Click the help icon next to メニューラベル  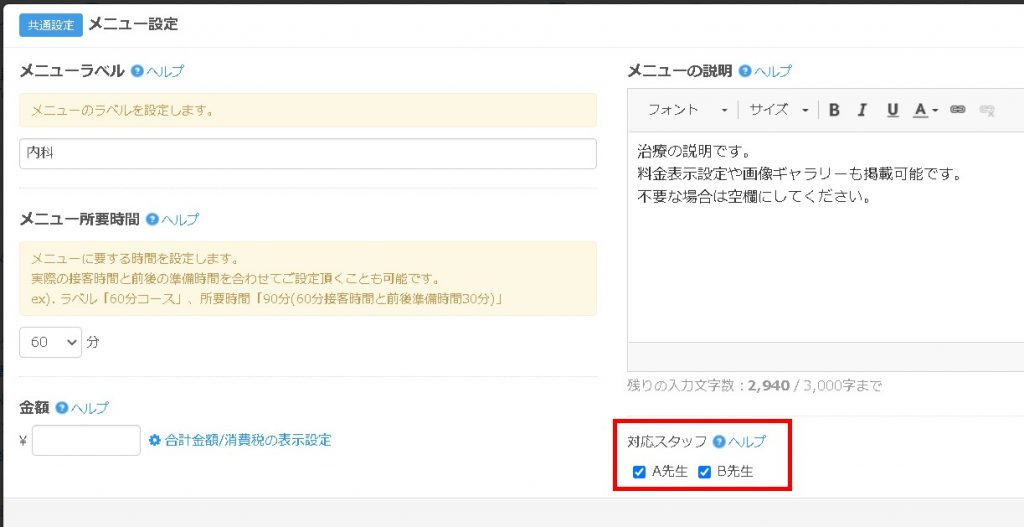coord(137,72)
